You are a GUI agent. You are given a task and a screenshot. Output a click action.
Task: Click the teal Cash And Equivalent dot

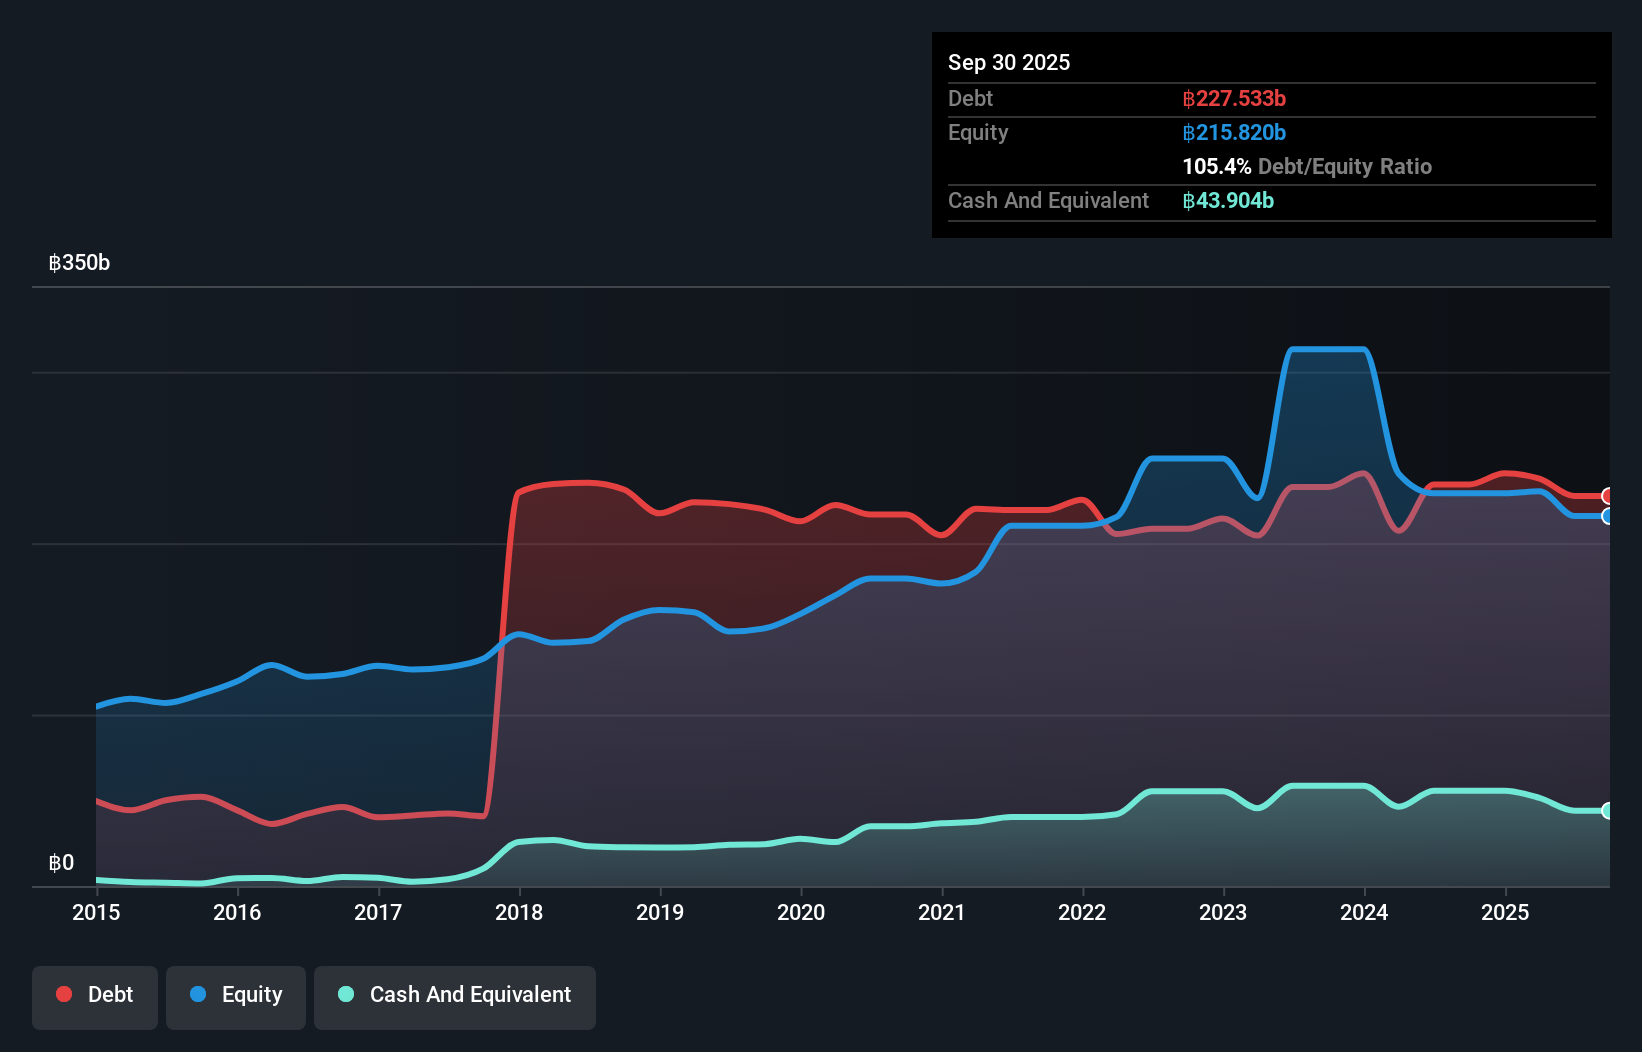pos(344,994)
